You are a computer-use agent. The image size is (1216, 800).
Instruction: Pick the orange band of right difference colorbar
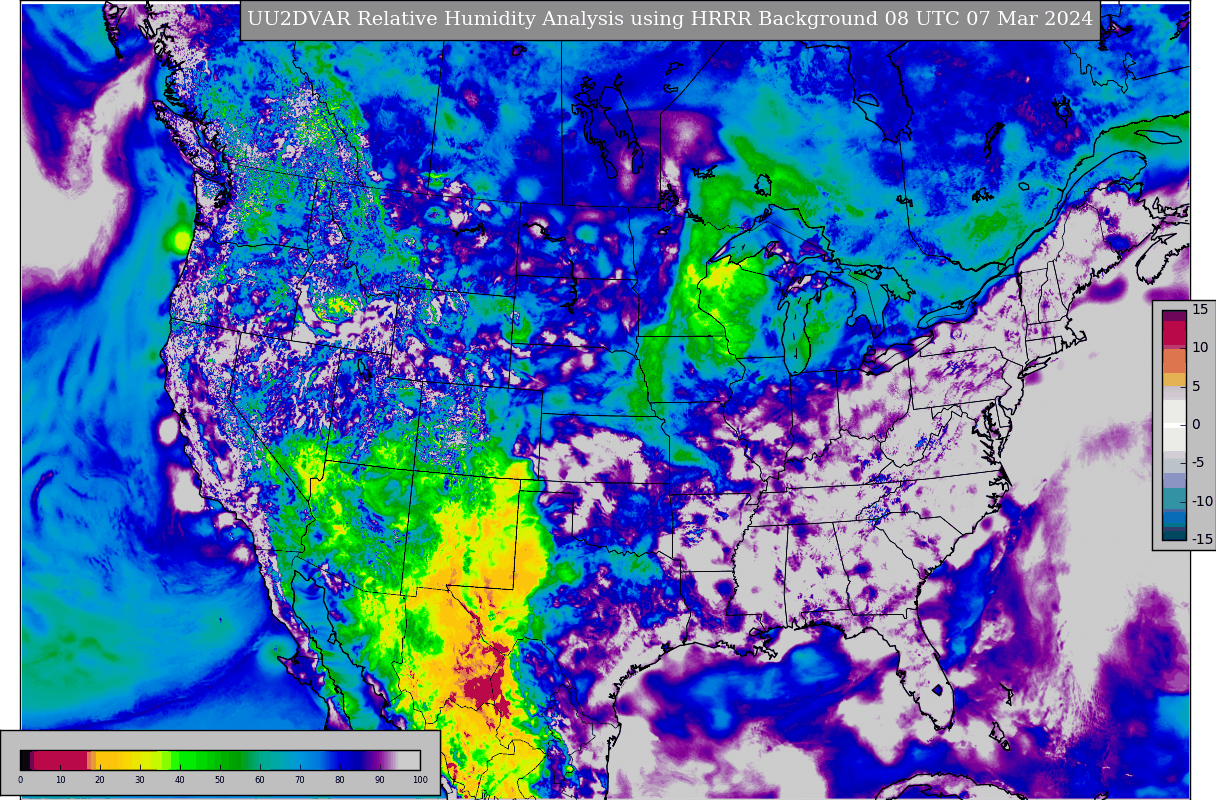(1174, 361)
